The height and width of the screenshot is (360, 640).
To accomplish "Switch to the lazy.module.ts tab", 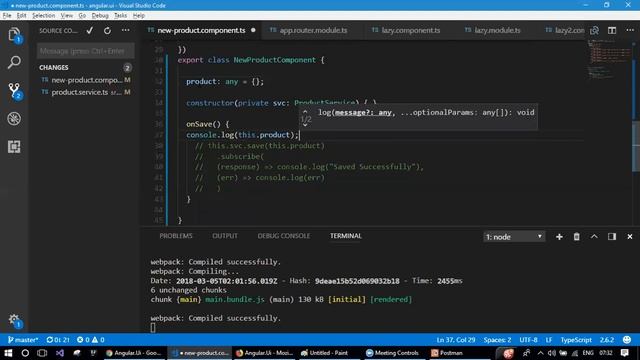I will coord(497,31).
